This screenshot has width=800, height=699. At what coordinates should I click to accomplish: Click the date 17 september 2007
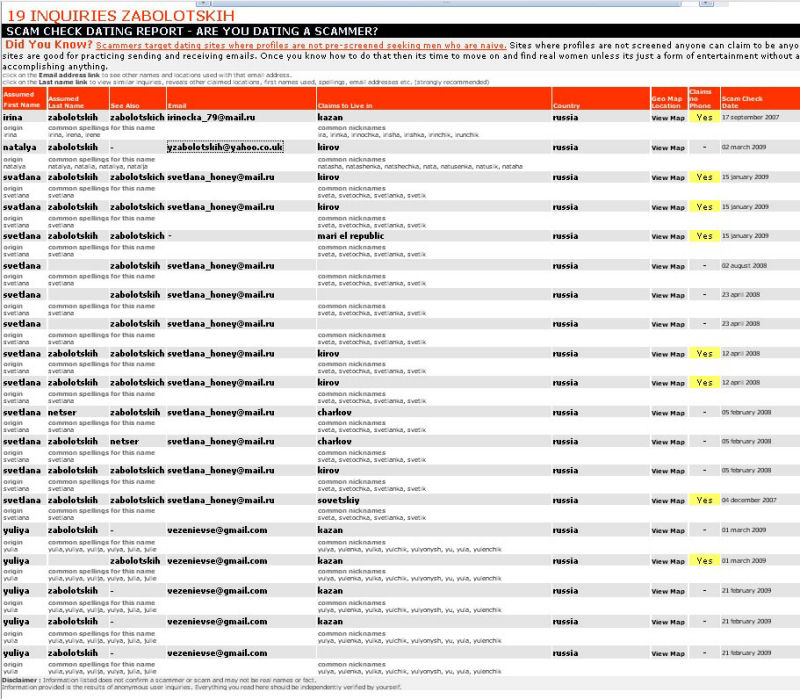point(750,117)
